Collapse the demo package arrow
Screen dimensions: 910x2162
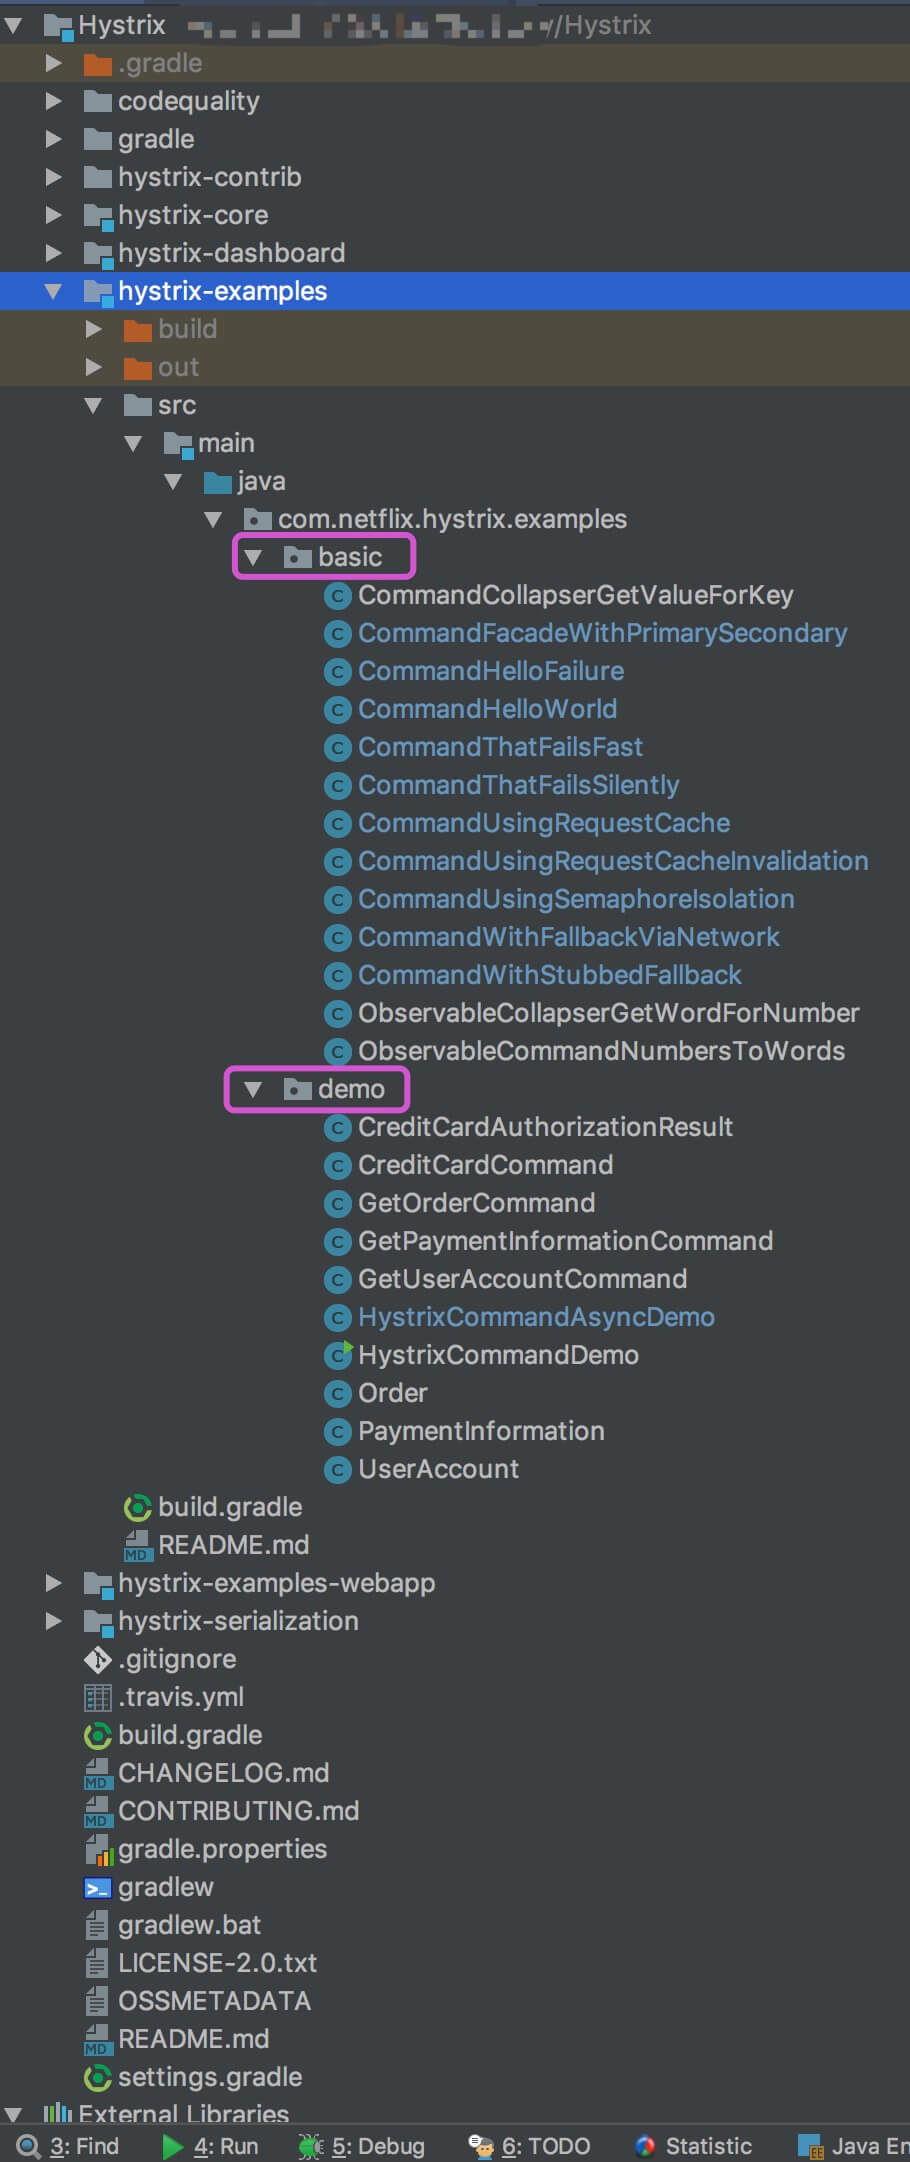point(253,1090)
